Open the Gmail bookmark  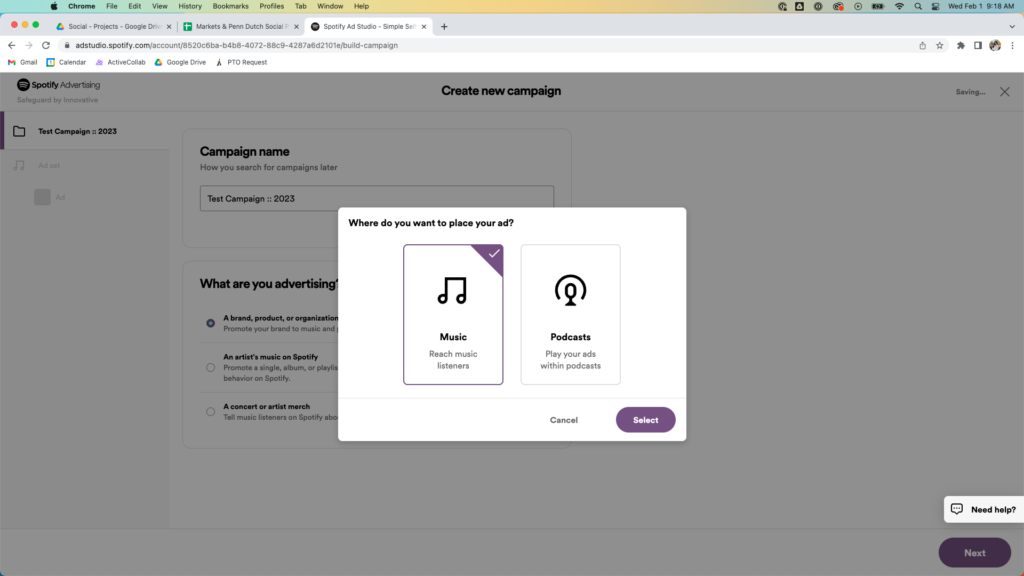22,62
